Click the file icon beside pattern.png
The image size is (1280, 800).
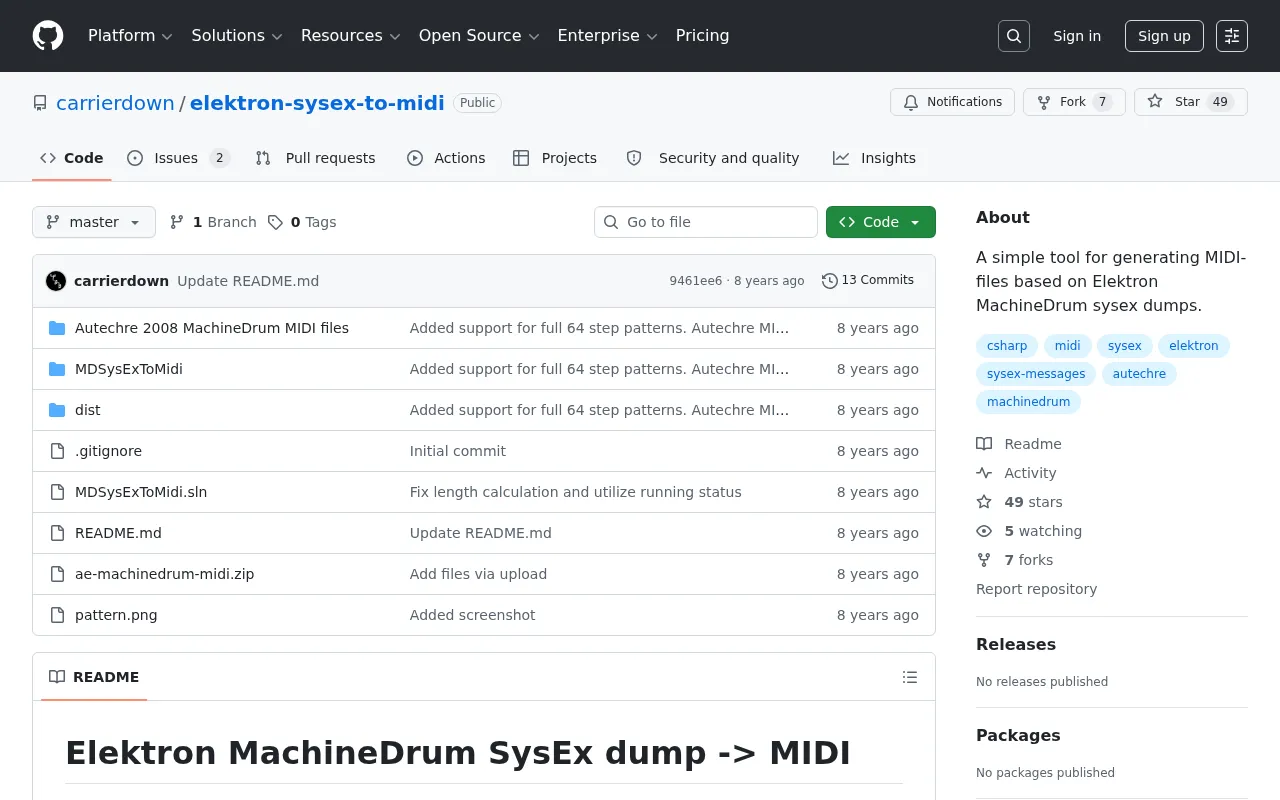pyautogui.click(x=57, y=615)
